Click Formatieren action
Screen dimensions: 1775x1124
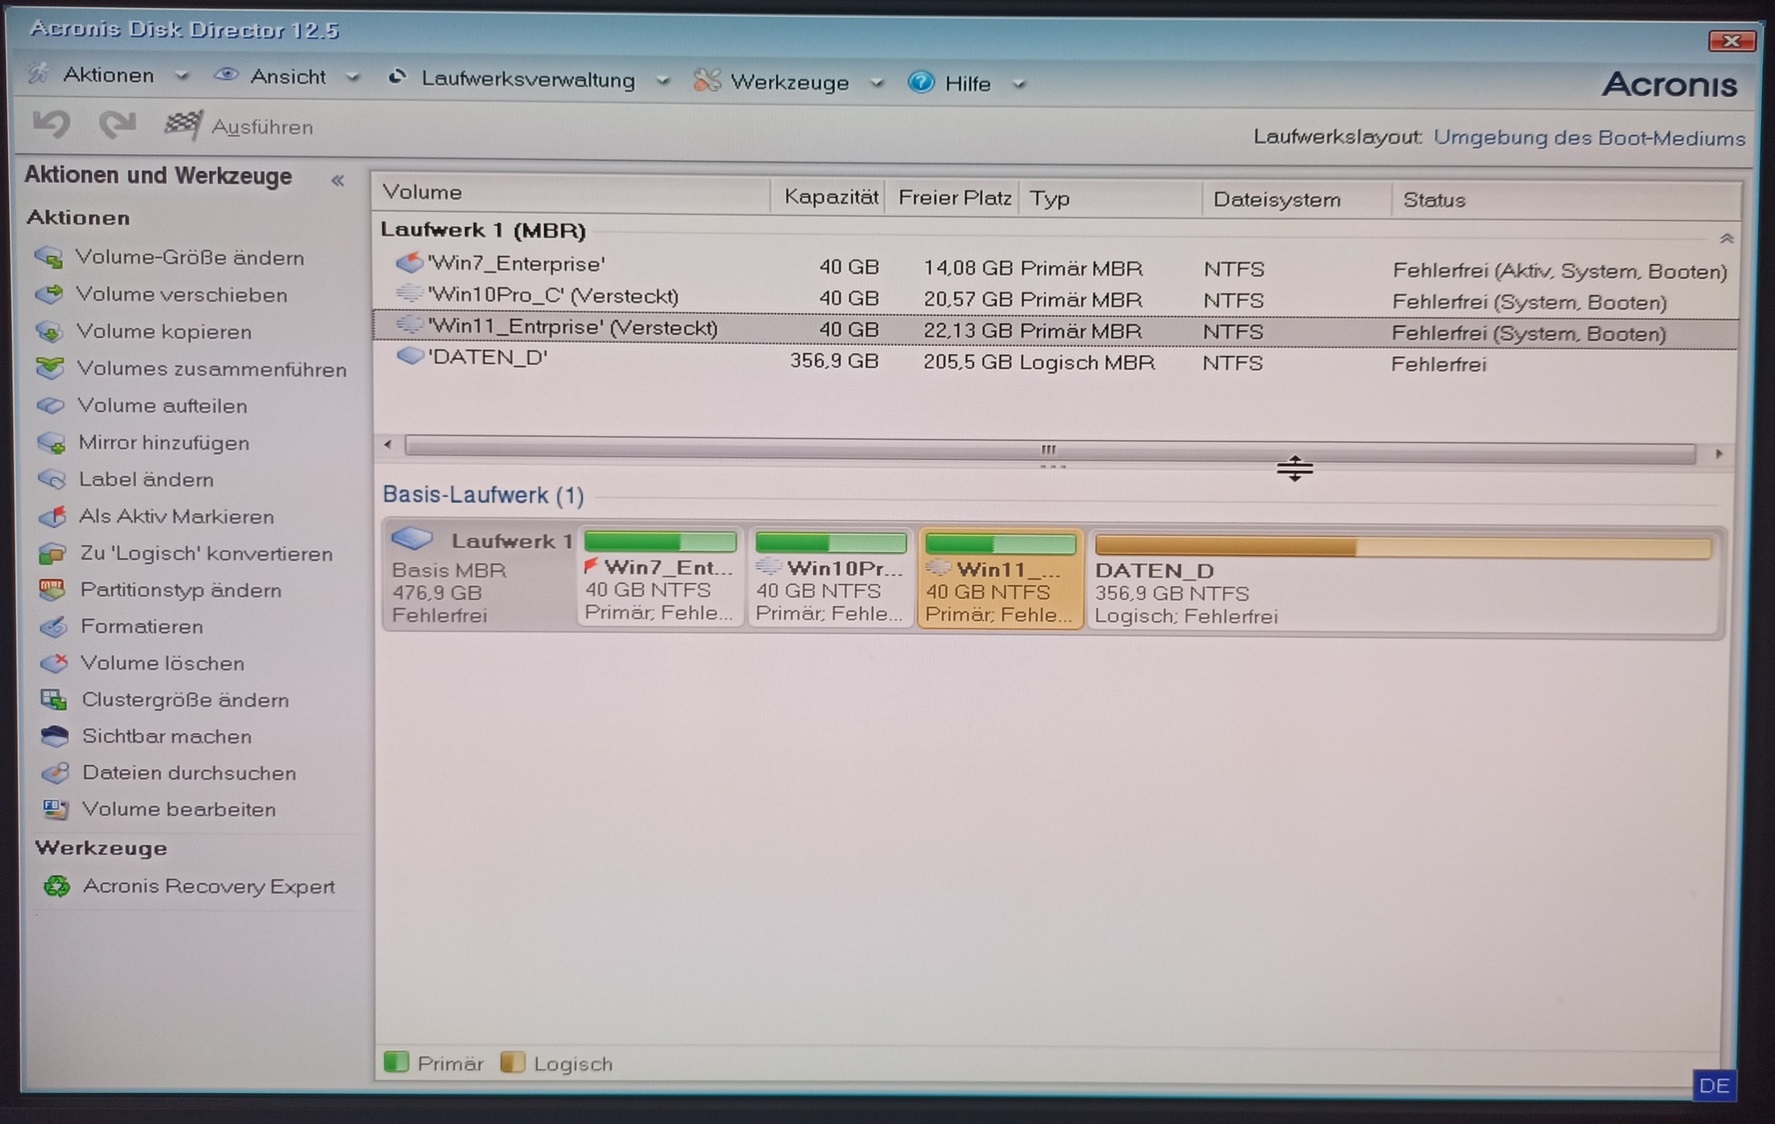coord(141,627)
